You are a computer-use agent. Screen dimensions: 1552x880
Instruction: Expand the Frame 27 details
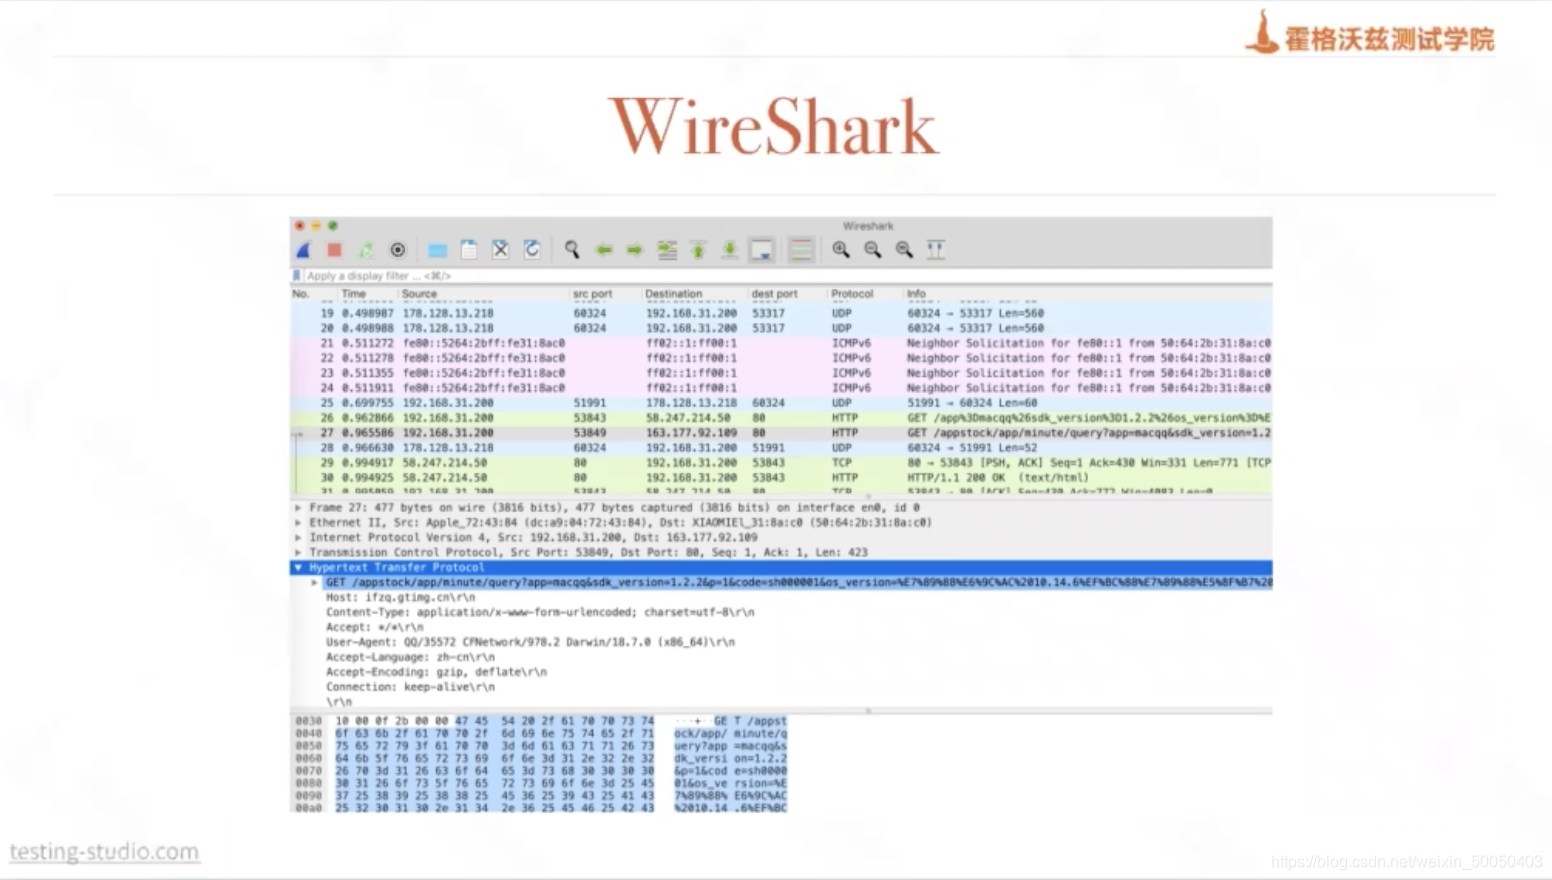tap(298, 508)
